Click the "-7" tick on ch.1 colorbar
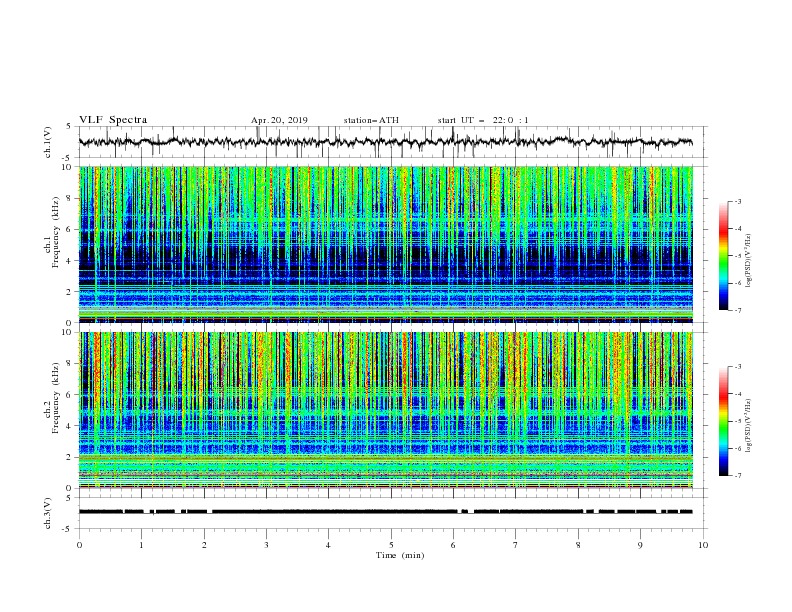Screen dimensions: 792x612 click(738, 310)
